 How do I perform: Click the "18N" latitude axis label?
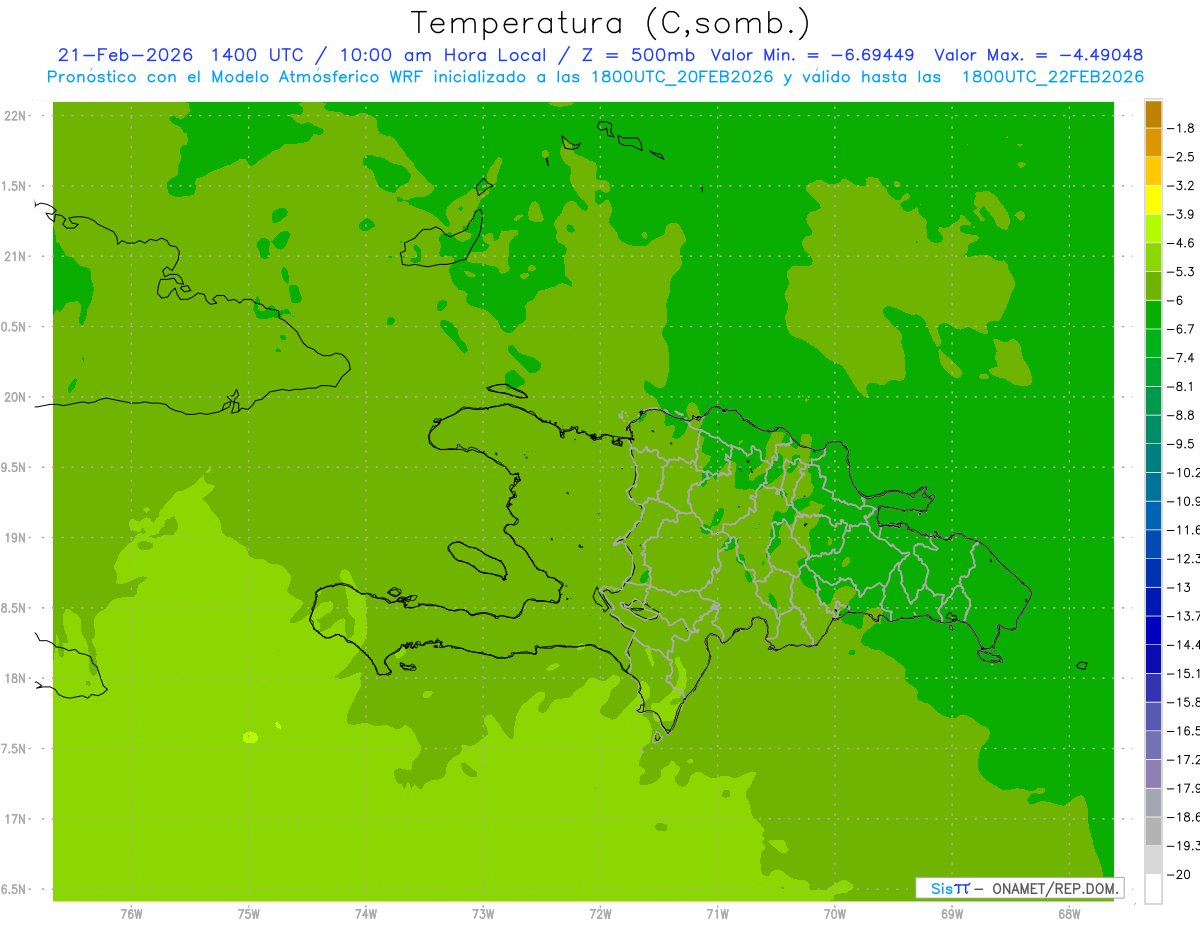[16, 678]
